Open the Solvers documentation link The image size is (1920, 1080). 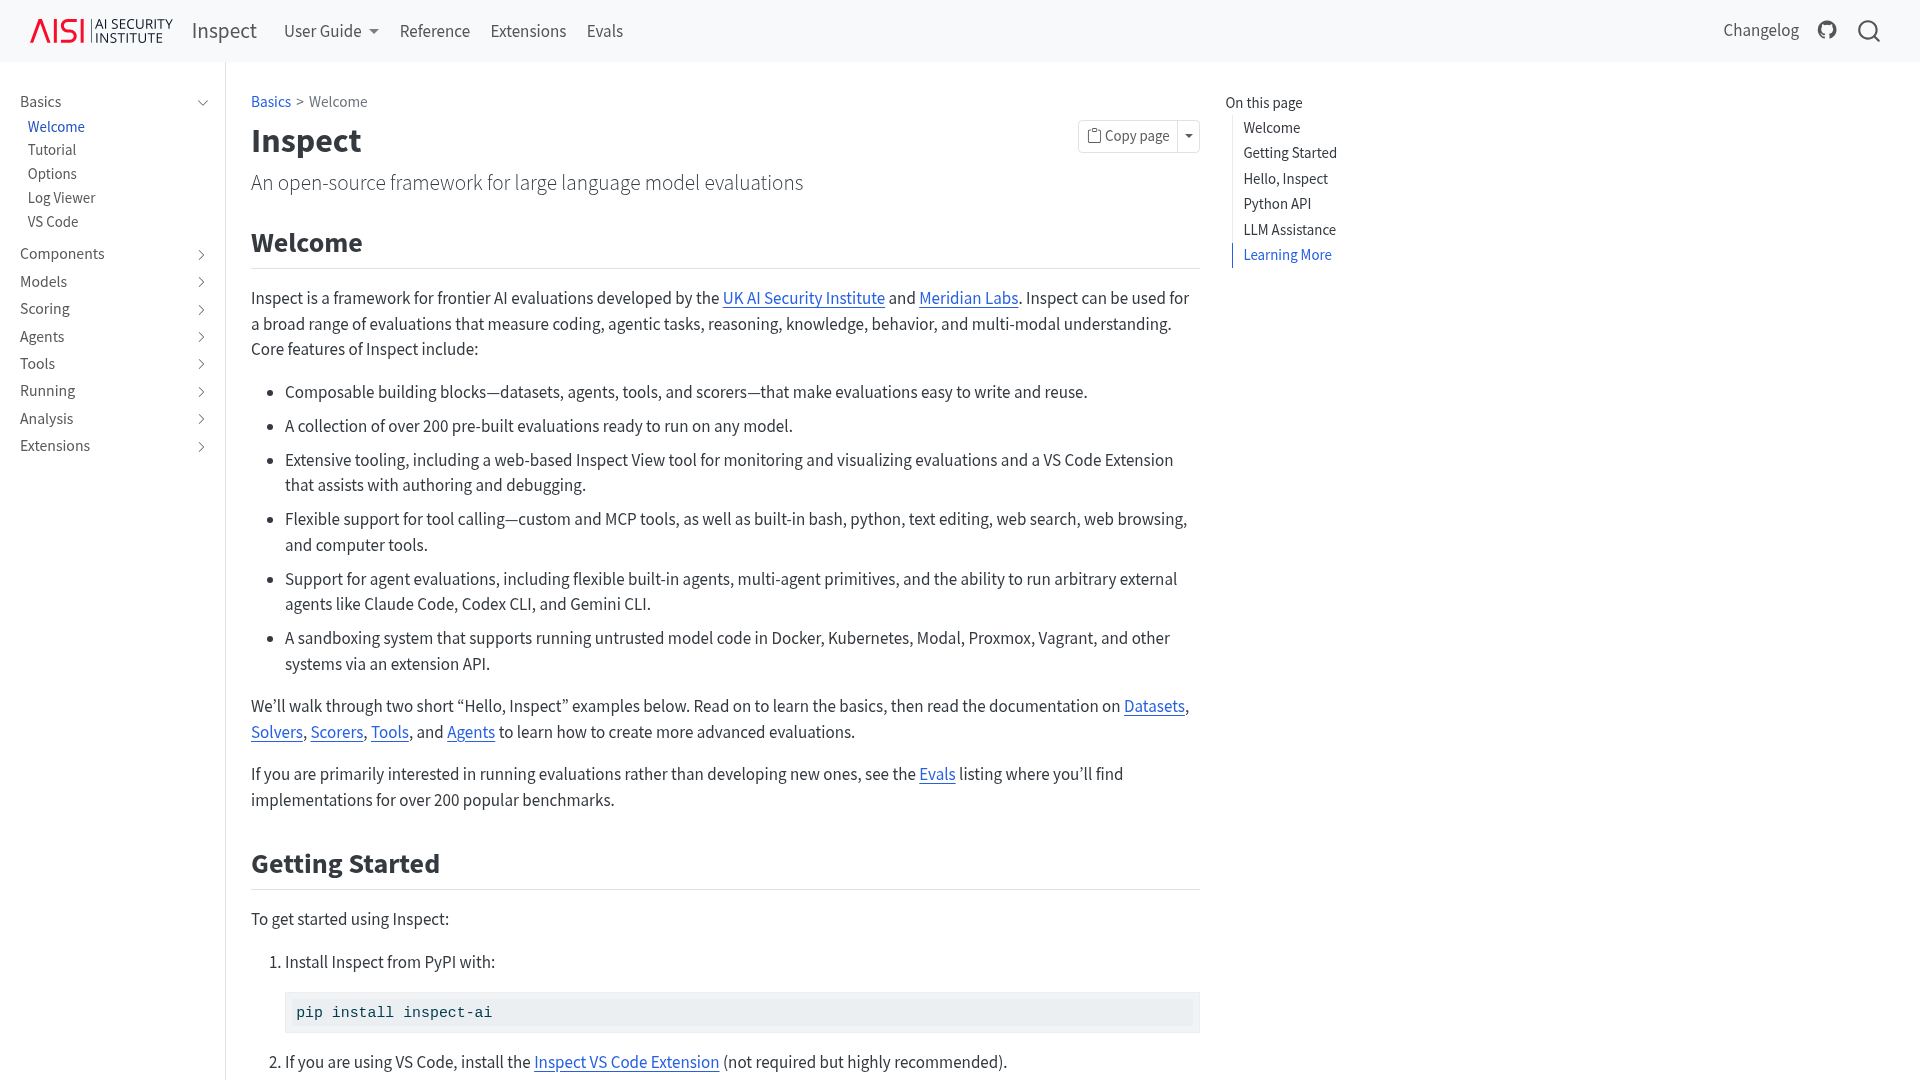click(277, 732)
